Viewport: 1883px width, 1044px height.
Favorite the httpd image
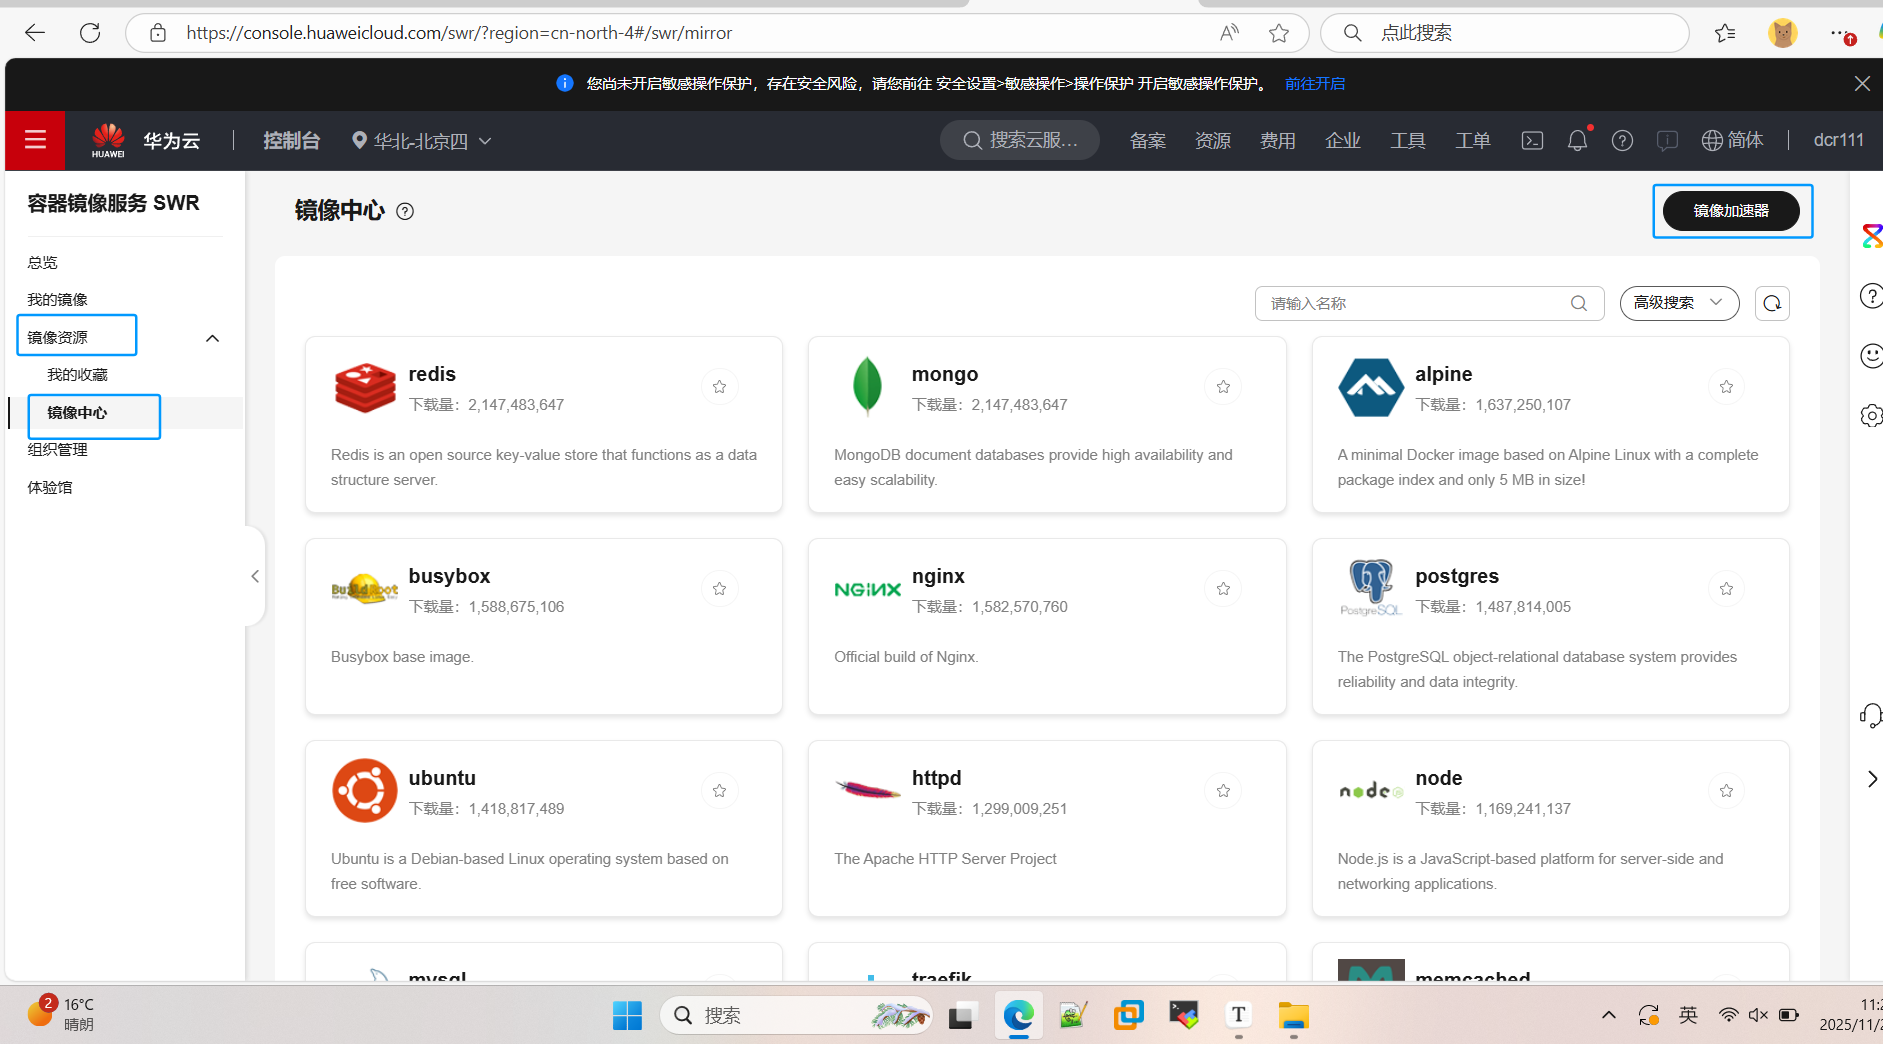[1223, 791]
